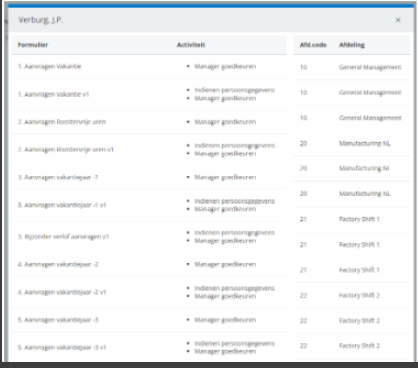Select form '5. Aanvragen vakantiejaar -3 v1'
This screenshot has width=418, height=368.
(62, 347)
